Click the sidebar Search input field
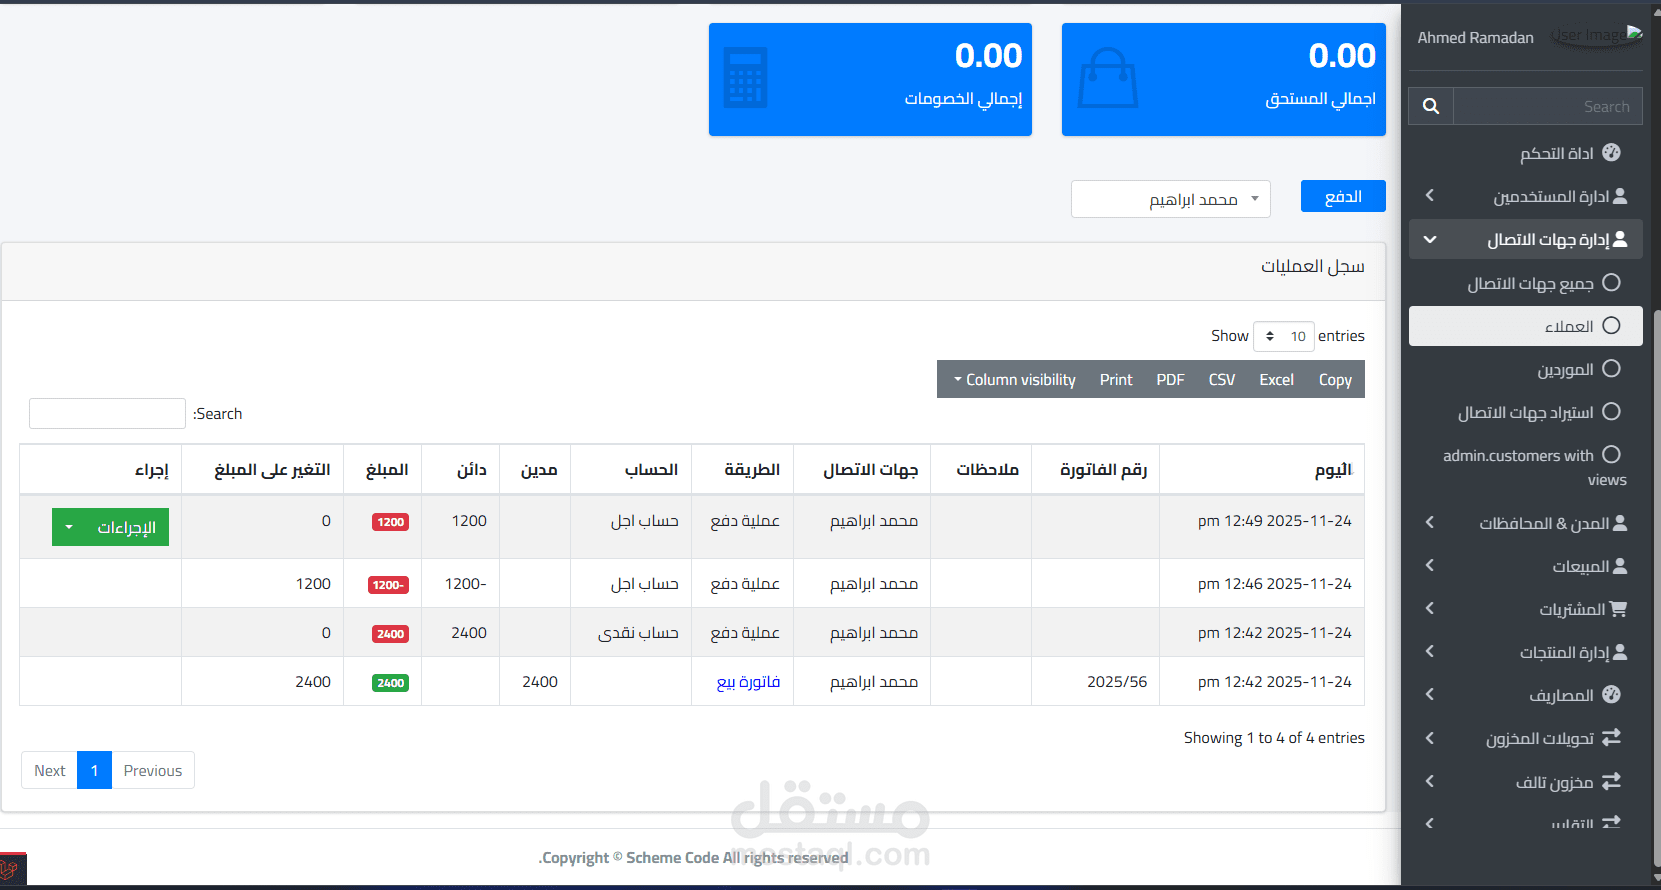The width and height of the screenshot is (1661, 890). coord(1548,106)
